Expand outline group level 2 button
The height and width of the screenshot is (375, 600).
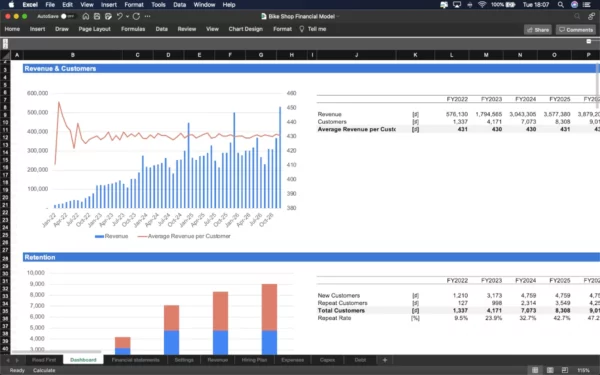(5, 46)
